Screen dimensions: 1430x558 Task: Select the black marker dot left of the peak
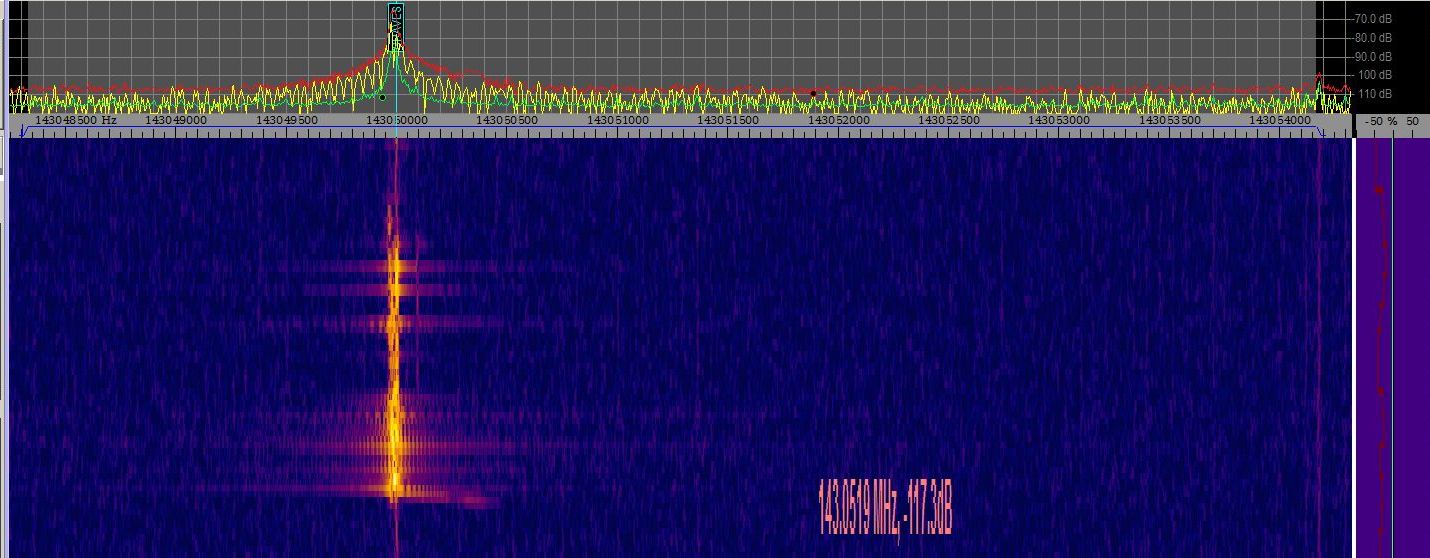382,97
